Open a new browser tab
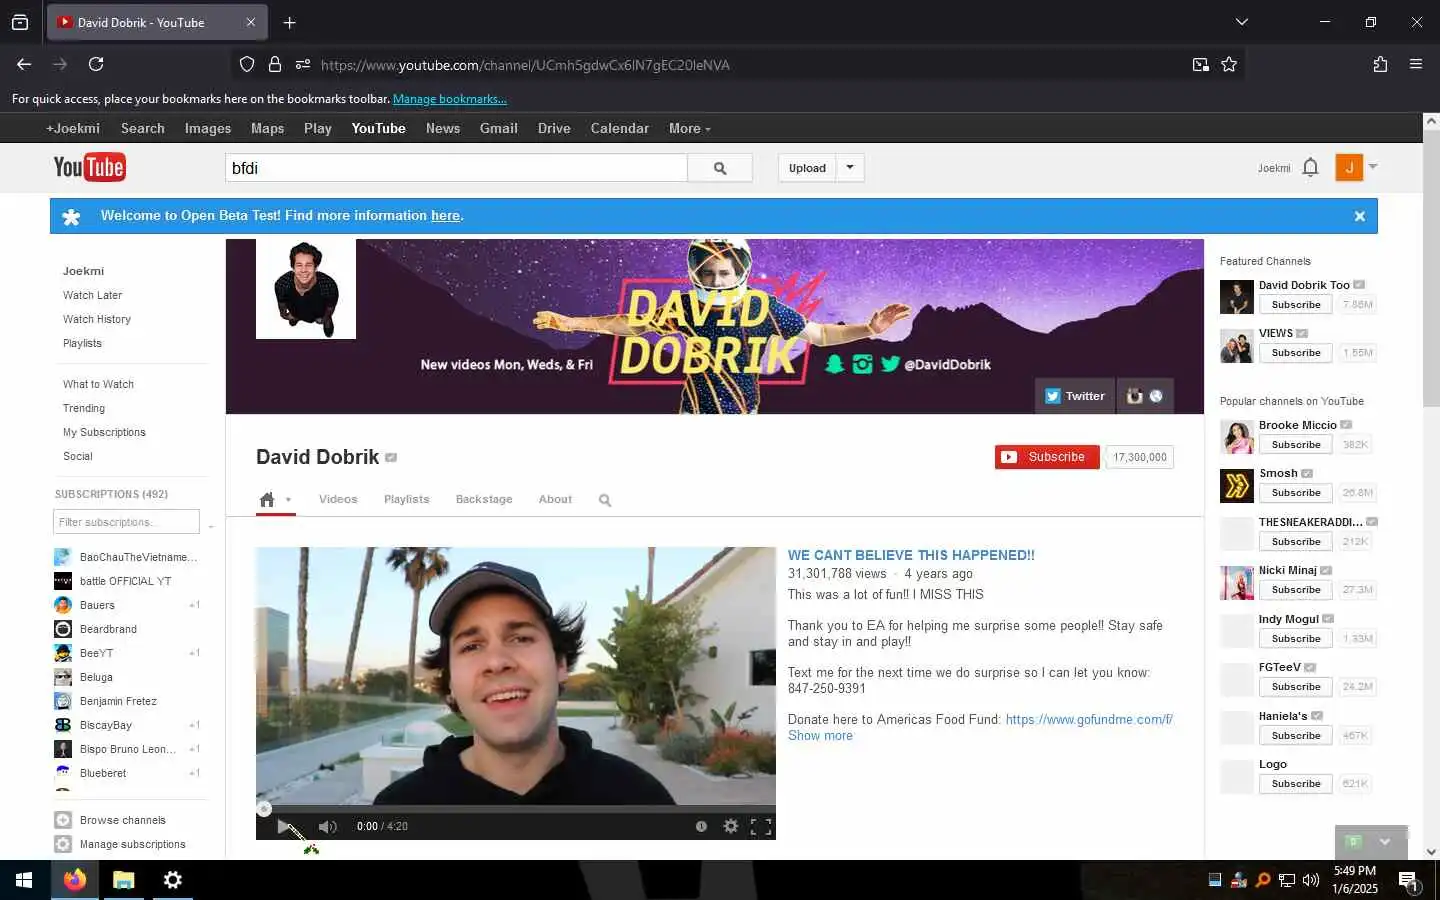Screen dimensions: 1440x900 pos(289,22)
